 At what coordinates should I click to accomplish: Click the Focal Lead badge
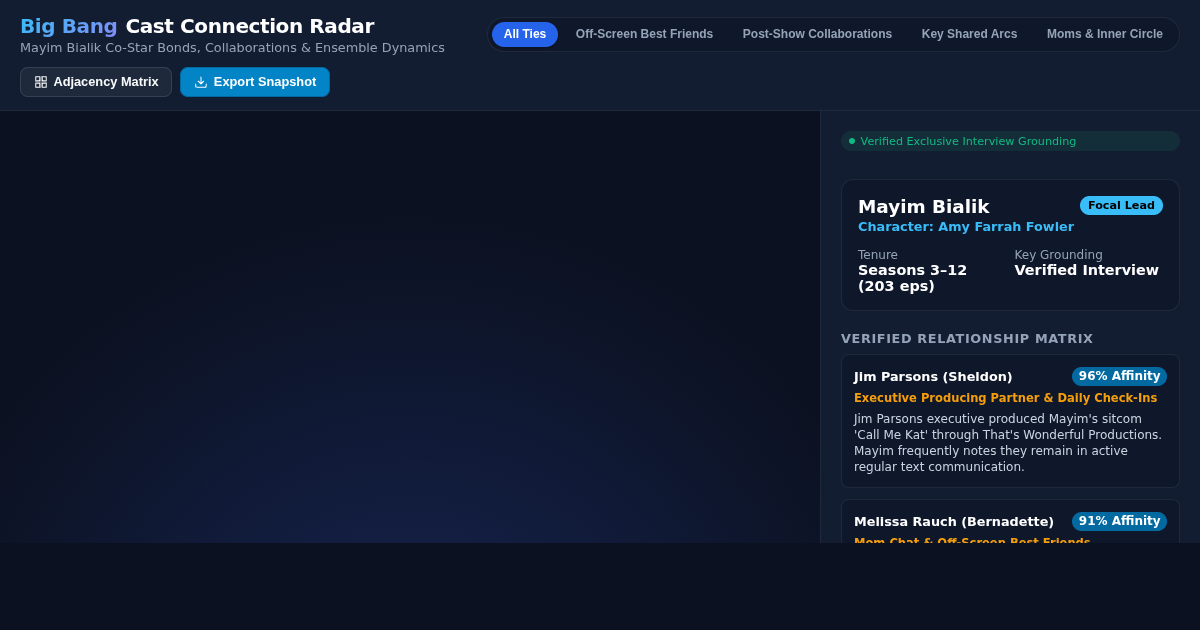pyautogui.click(x=1121, y=205)
